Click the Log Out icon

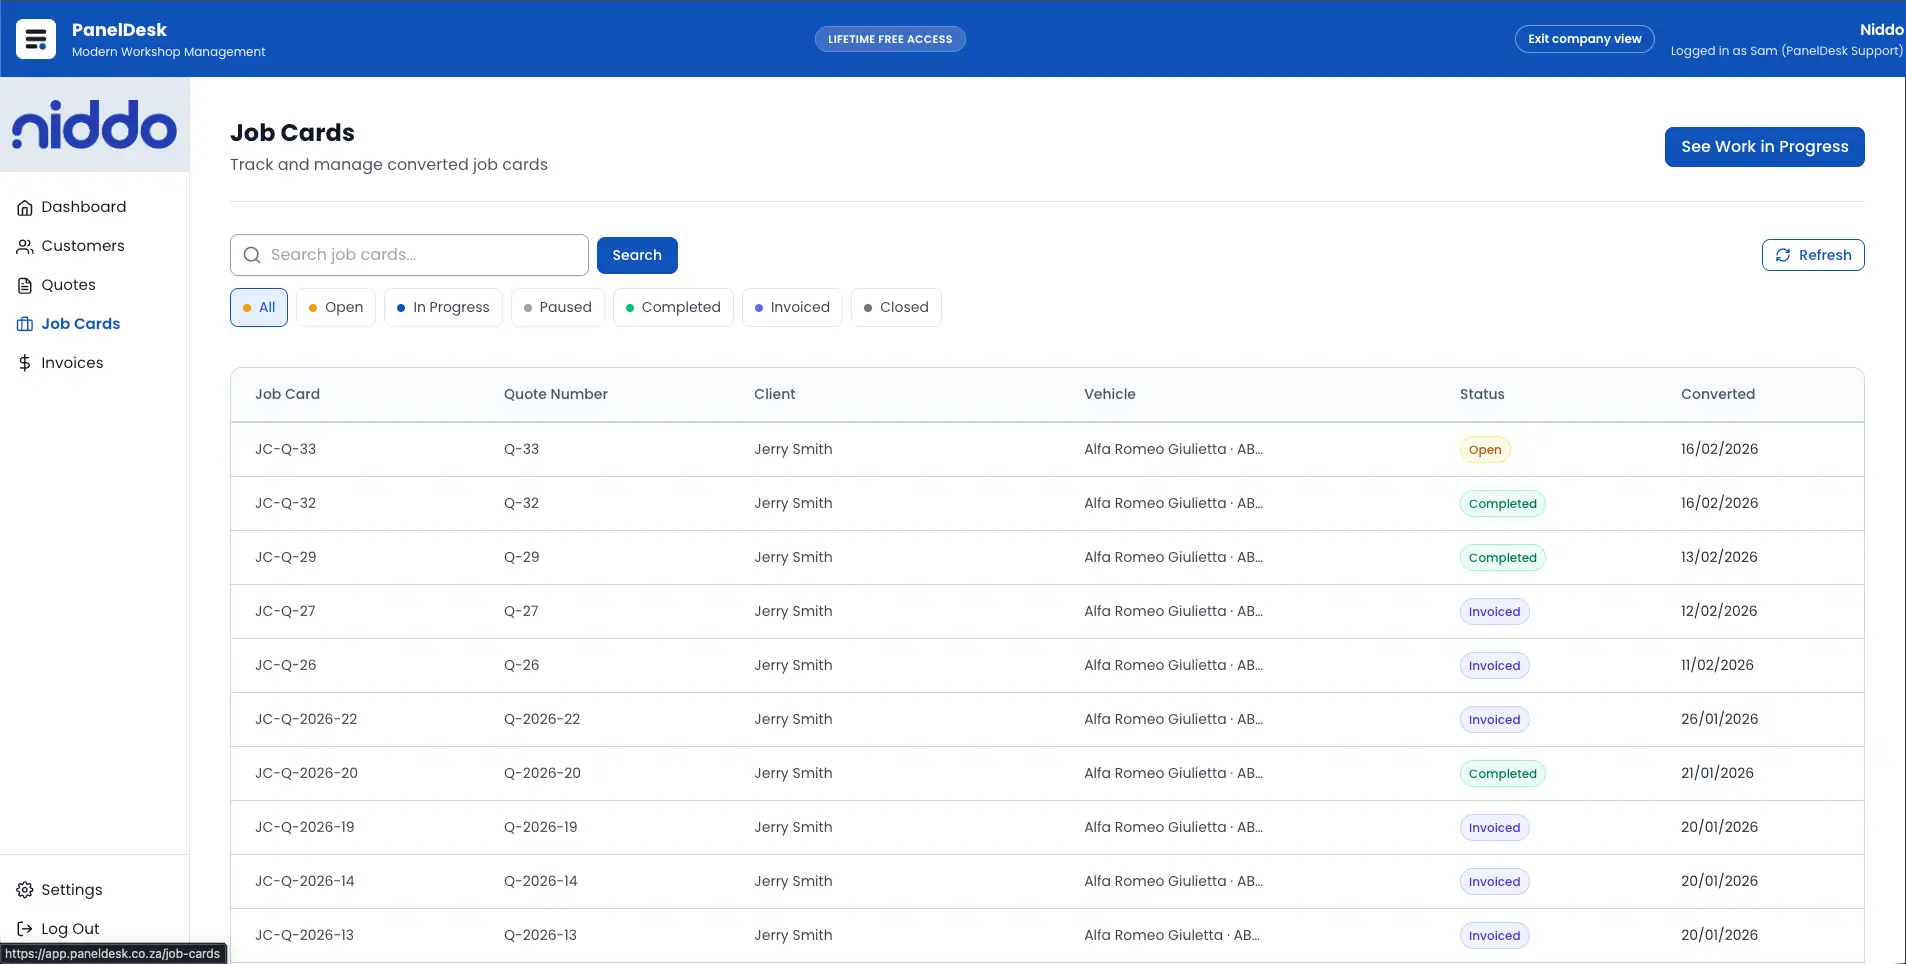pyautogui.click(x=23, y=928)
